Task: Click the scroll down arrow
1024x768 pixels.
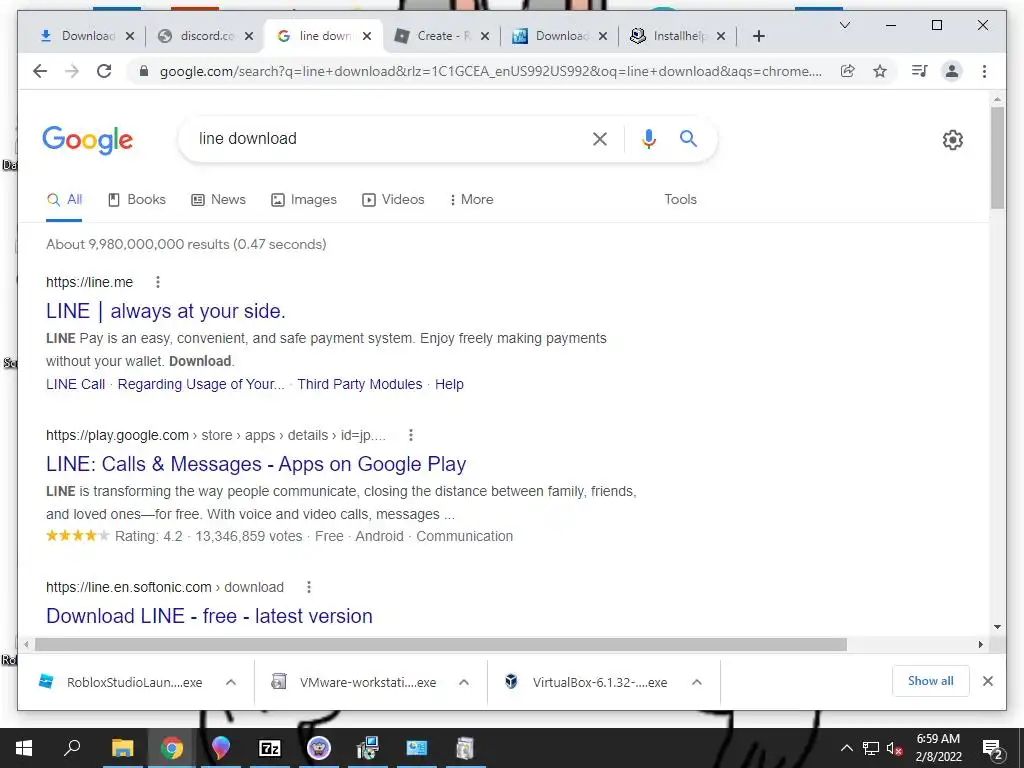Action: (997, 627)
